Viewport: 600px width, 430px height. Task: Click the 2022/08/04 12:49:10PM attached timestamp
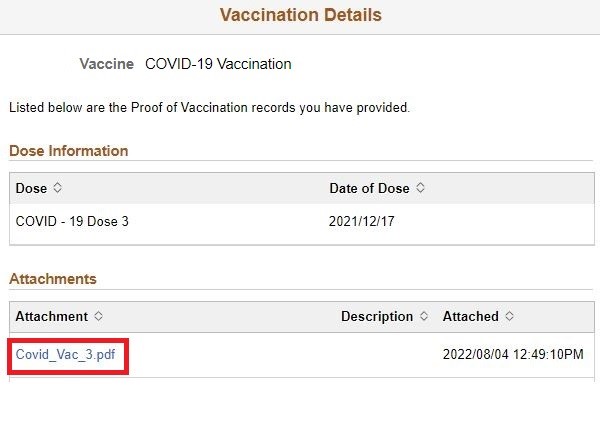513,355
